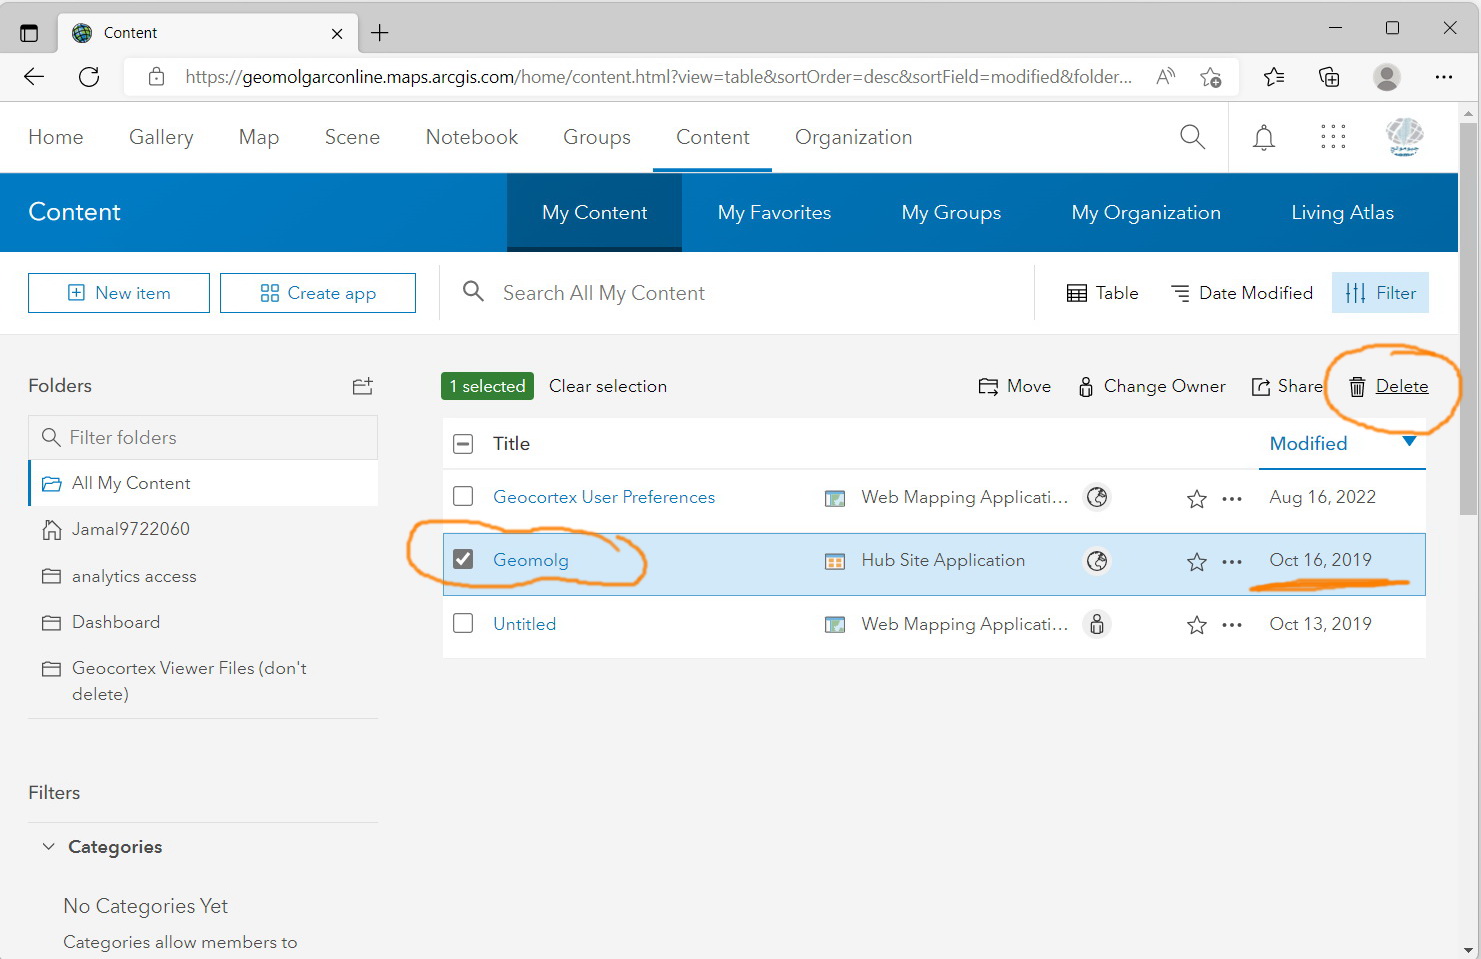Click the Change Owner icon
This screenshot has width=1481, height=959.
(x=1086, y=386)
